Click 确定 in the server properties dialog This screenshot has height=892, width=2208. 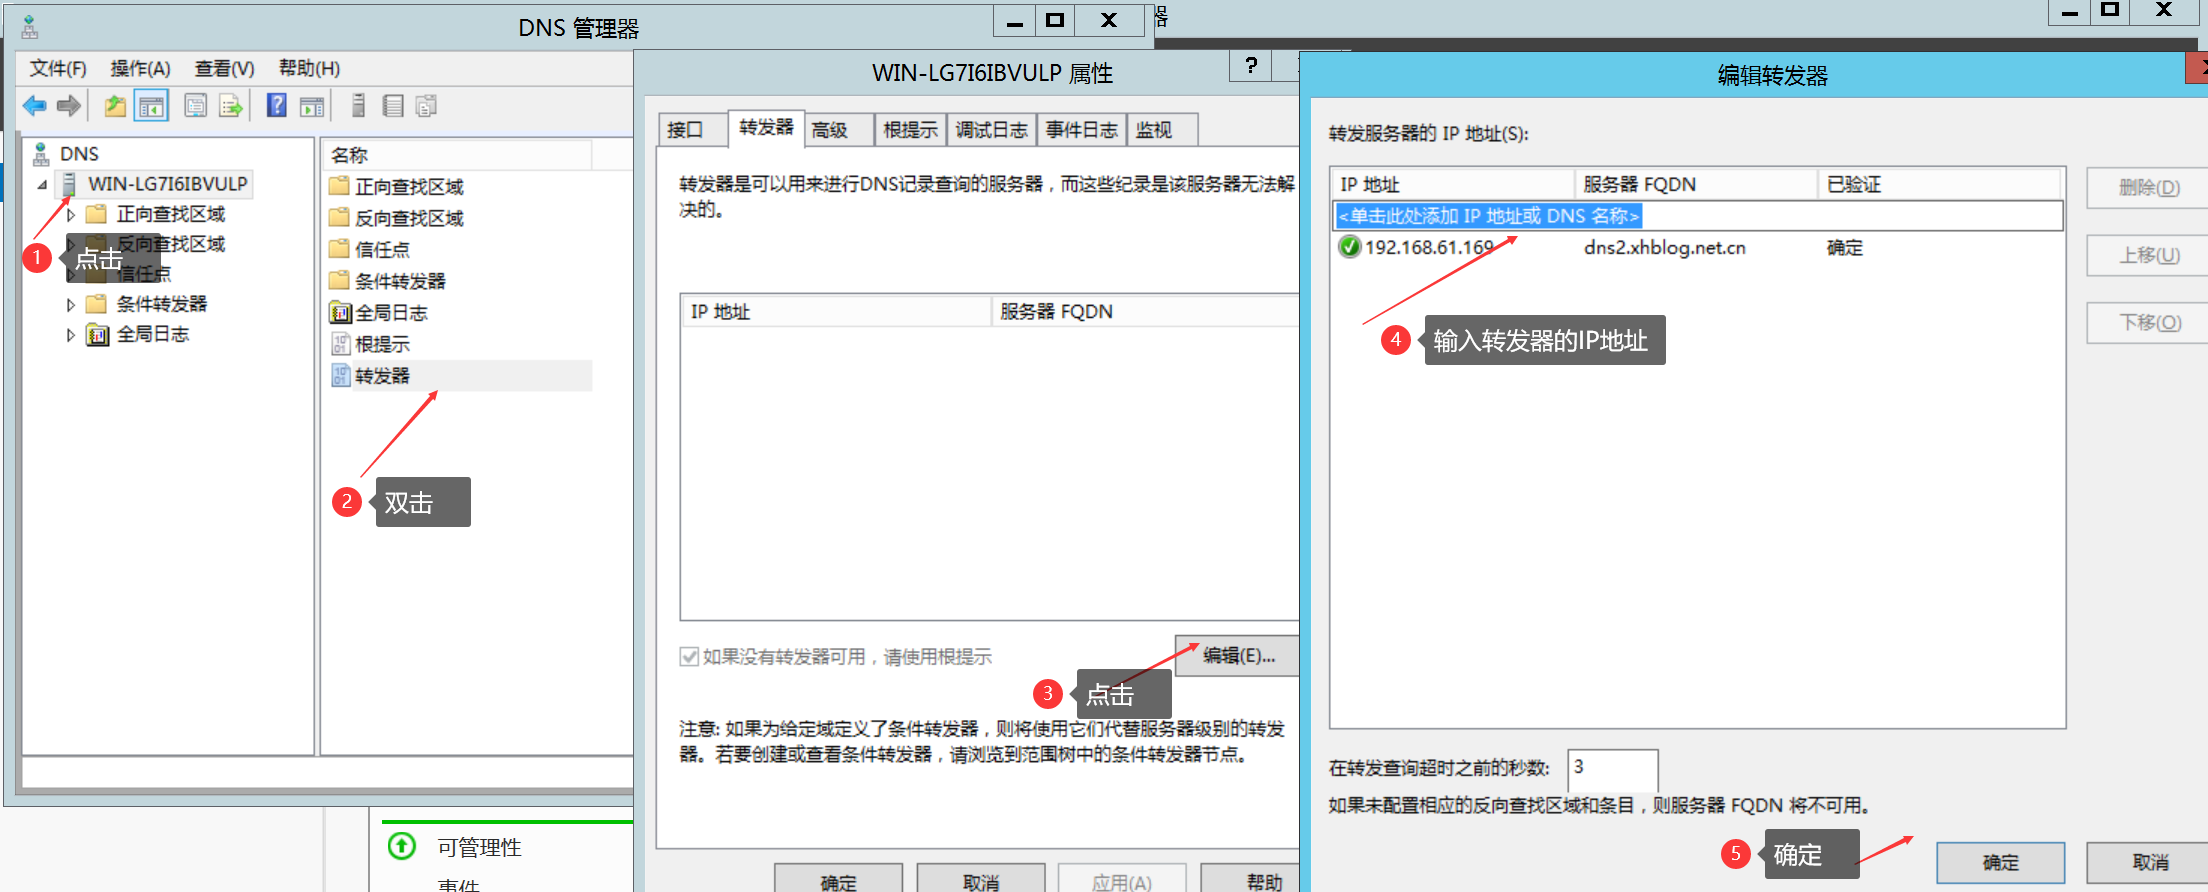[838, 880]
